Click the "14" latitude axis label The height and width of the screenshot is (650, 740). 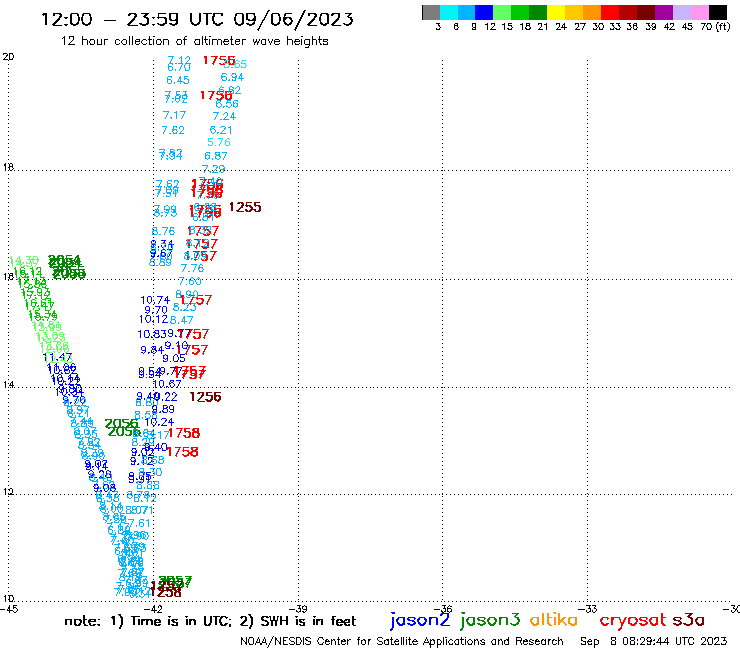tap(8, 385)
